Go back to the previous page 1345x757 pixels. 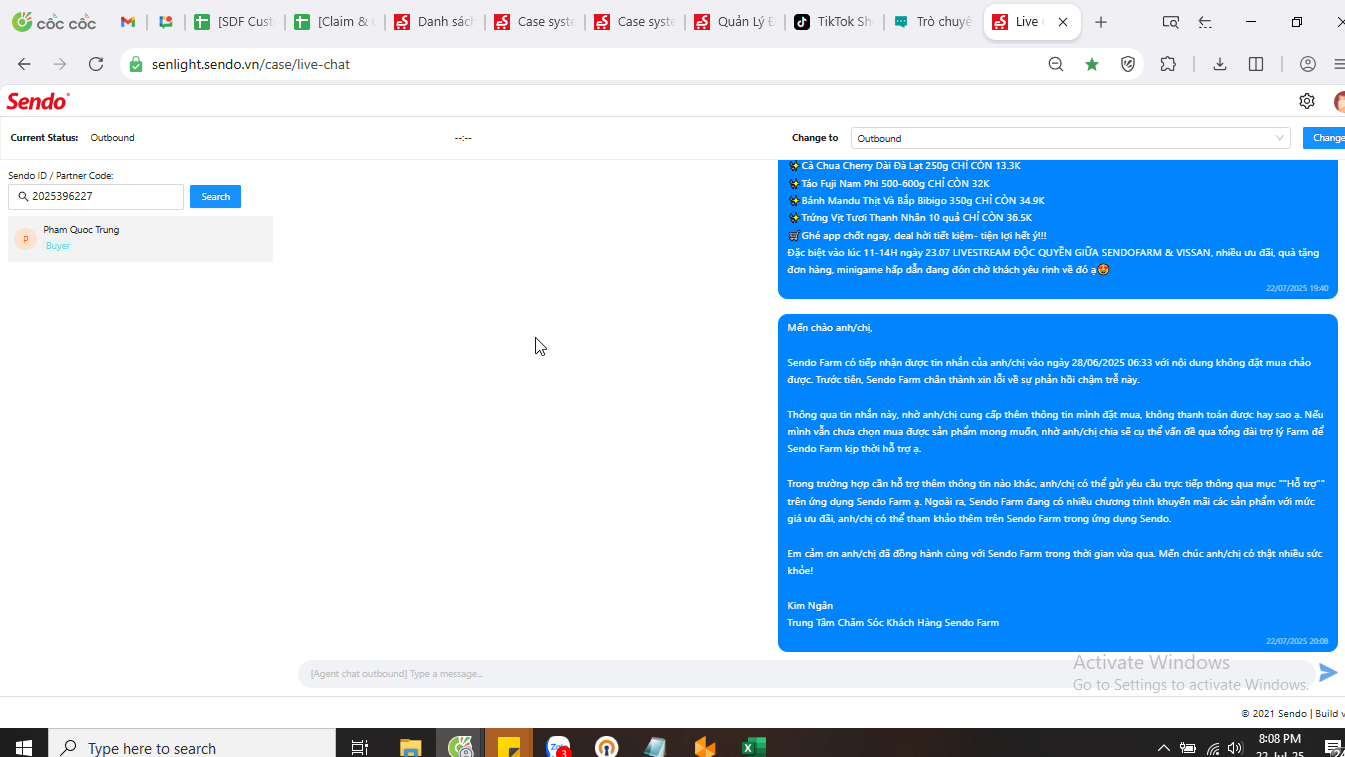pos(24,64)
